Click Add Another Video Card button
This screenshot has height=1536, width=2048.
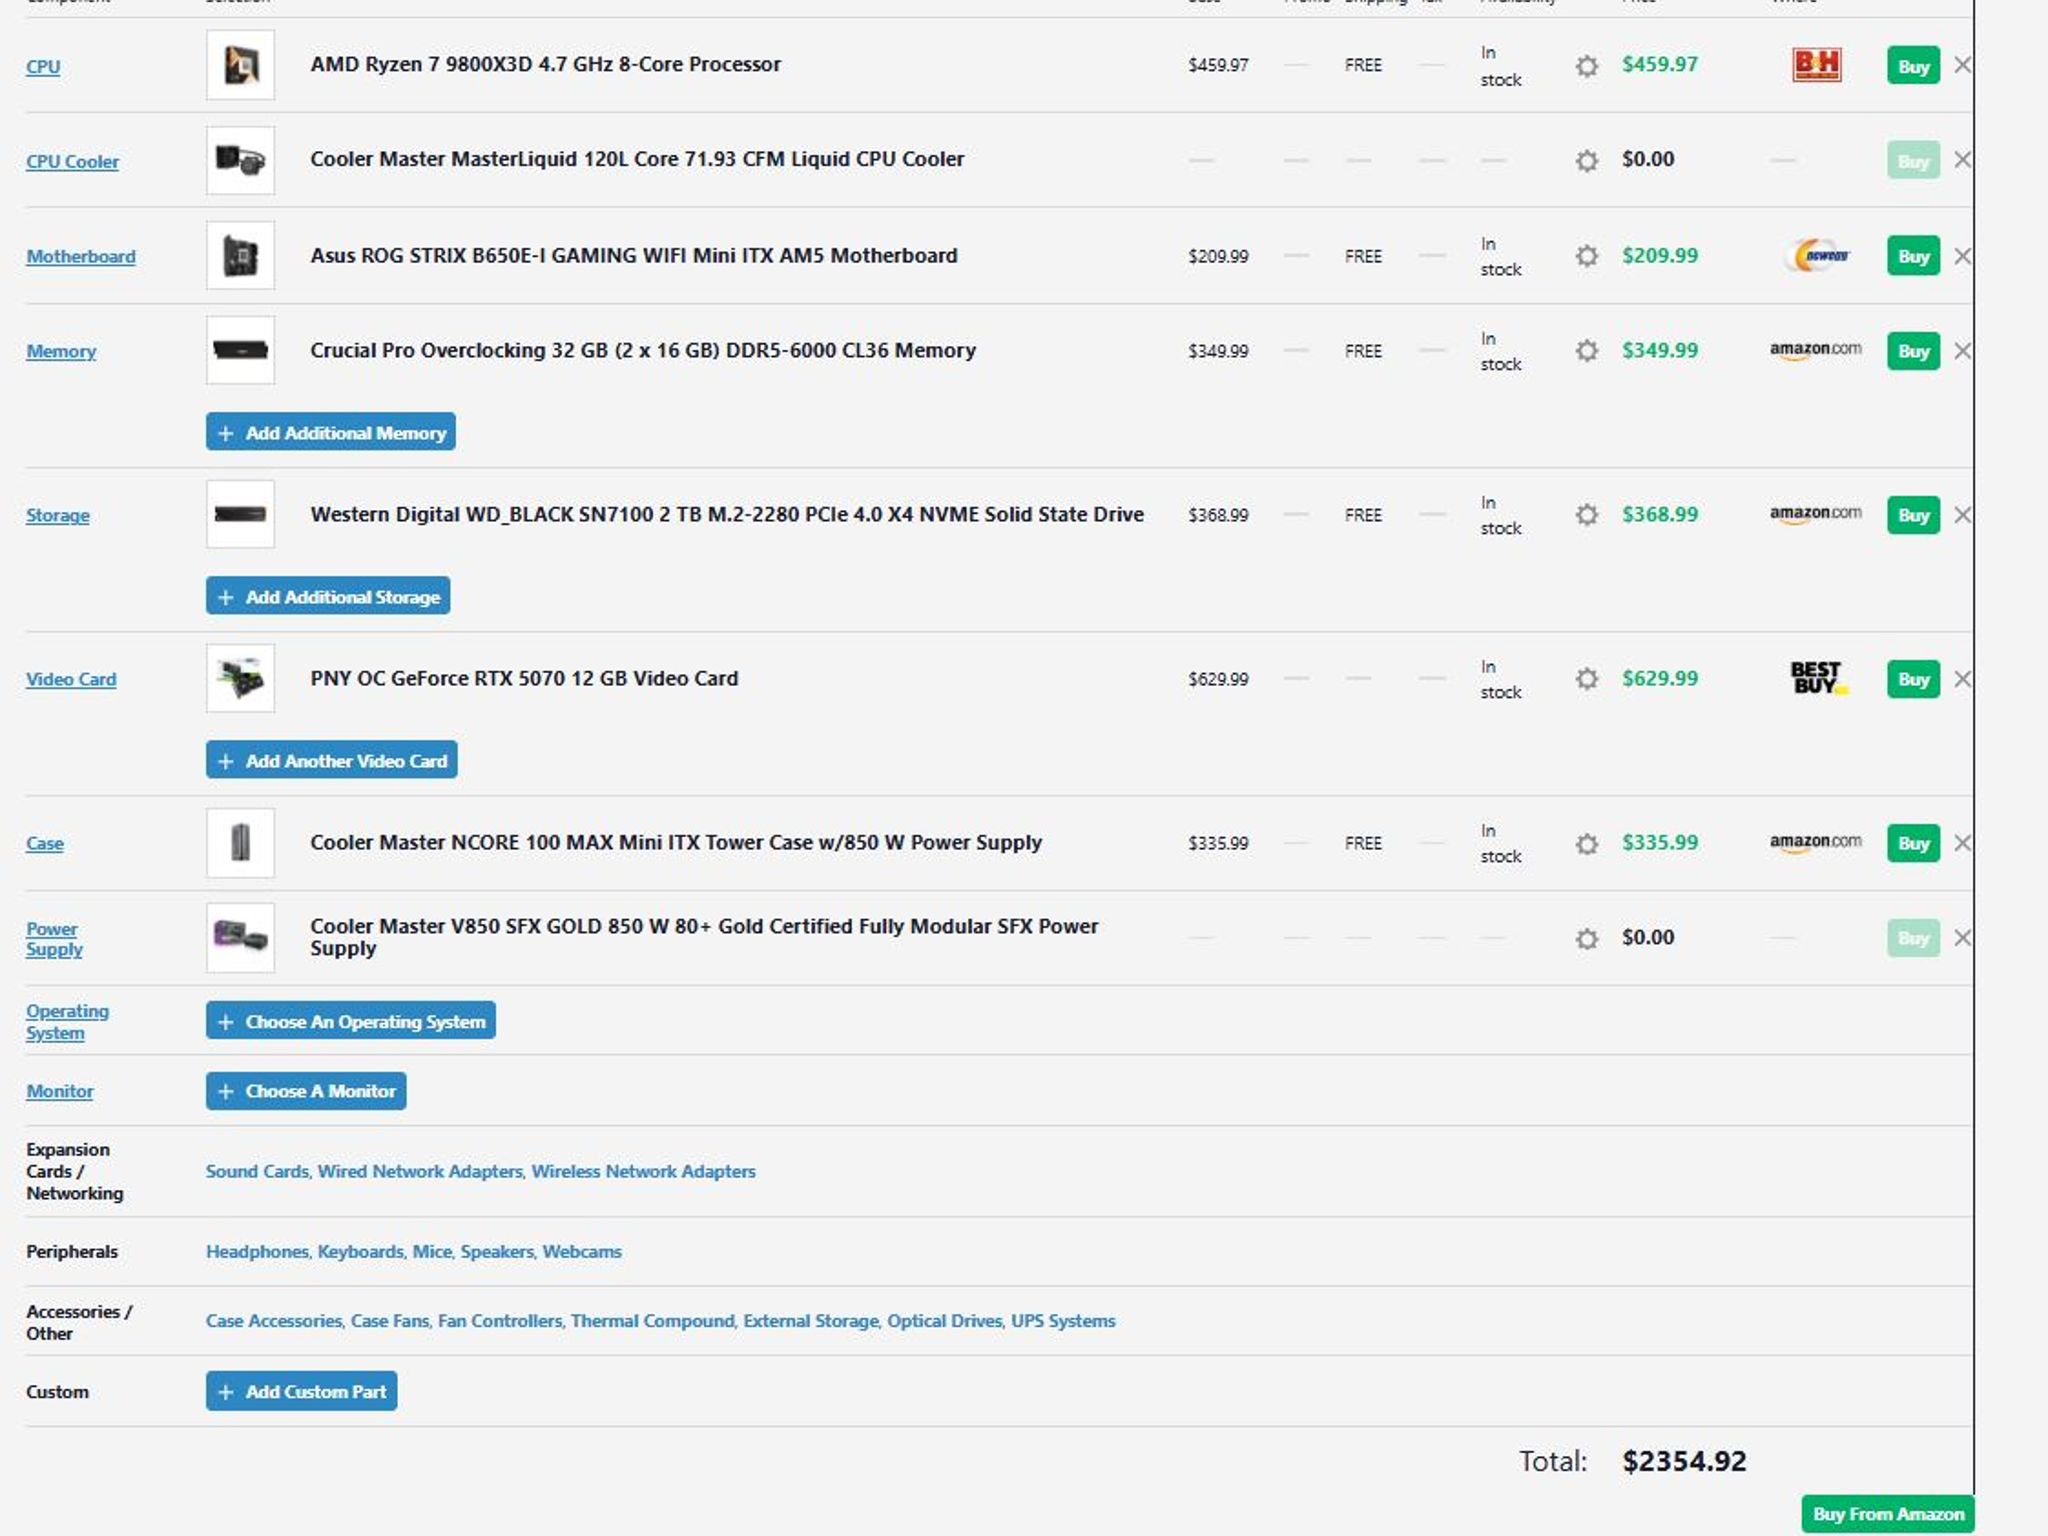click(x=332, y=760)
